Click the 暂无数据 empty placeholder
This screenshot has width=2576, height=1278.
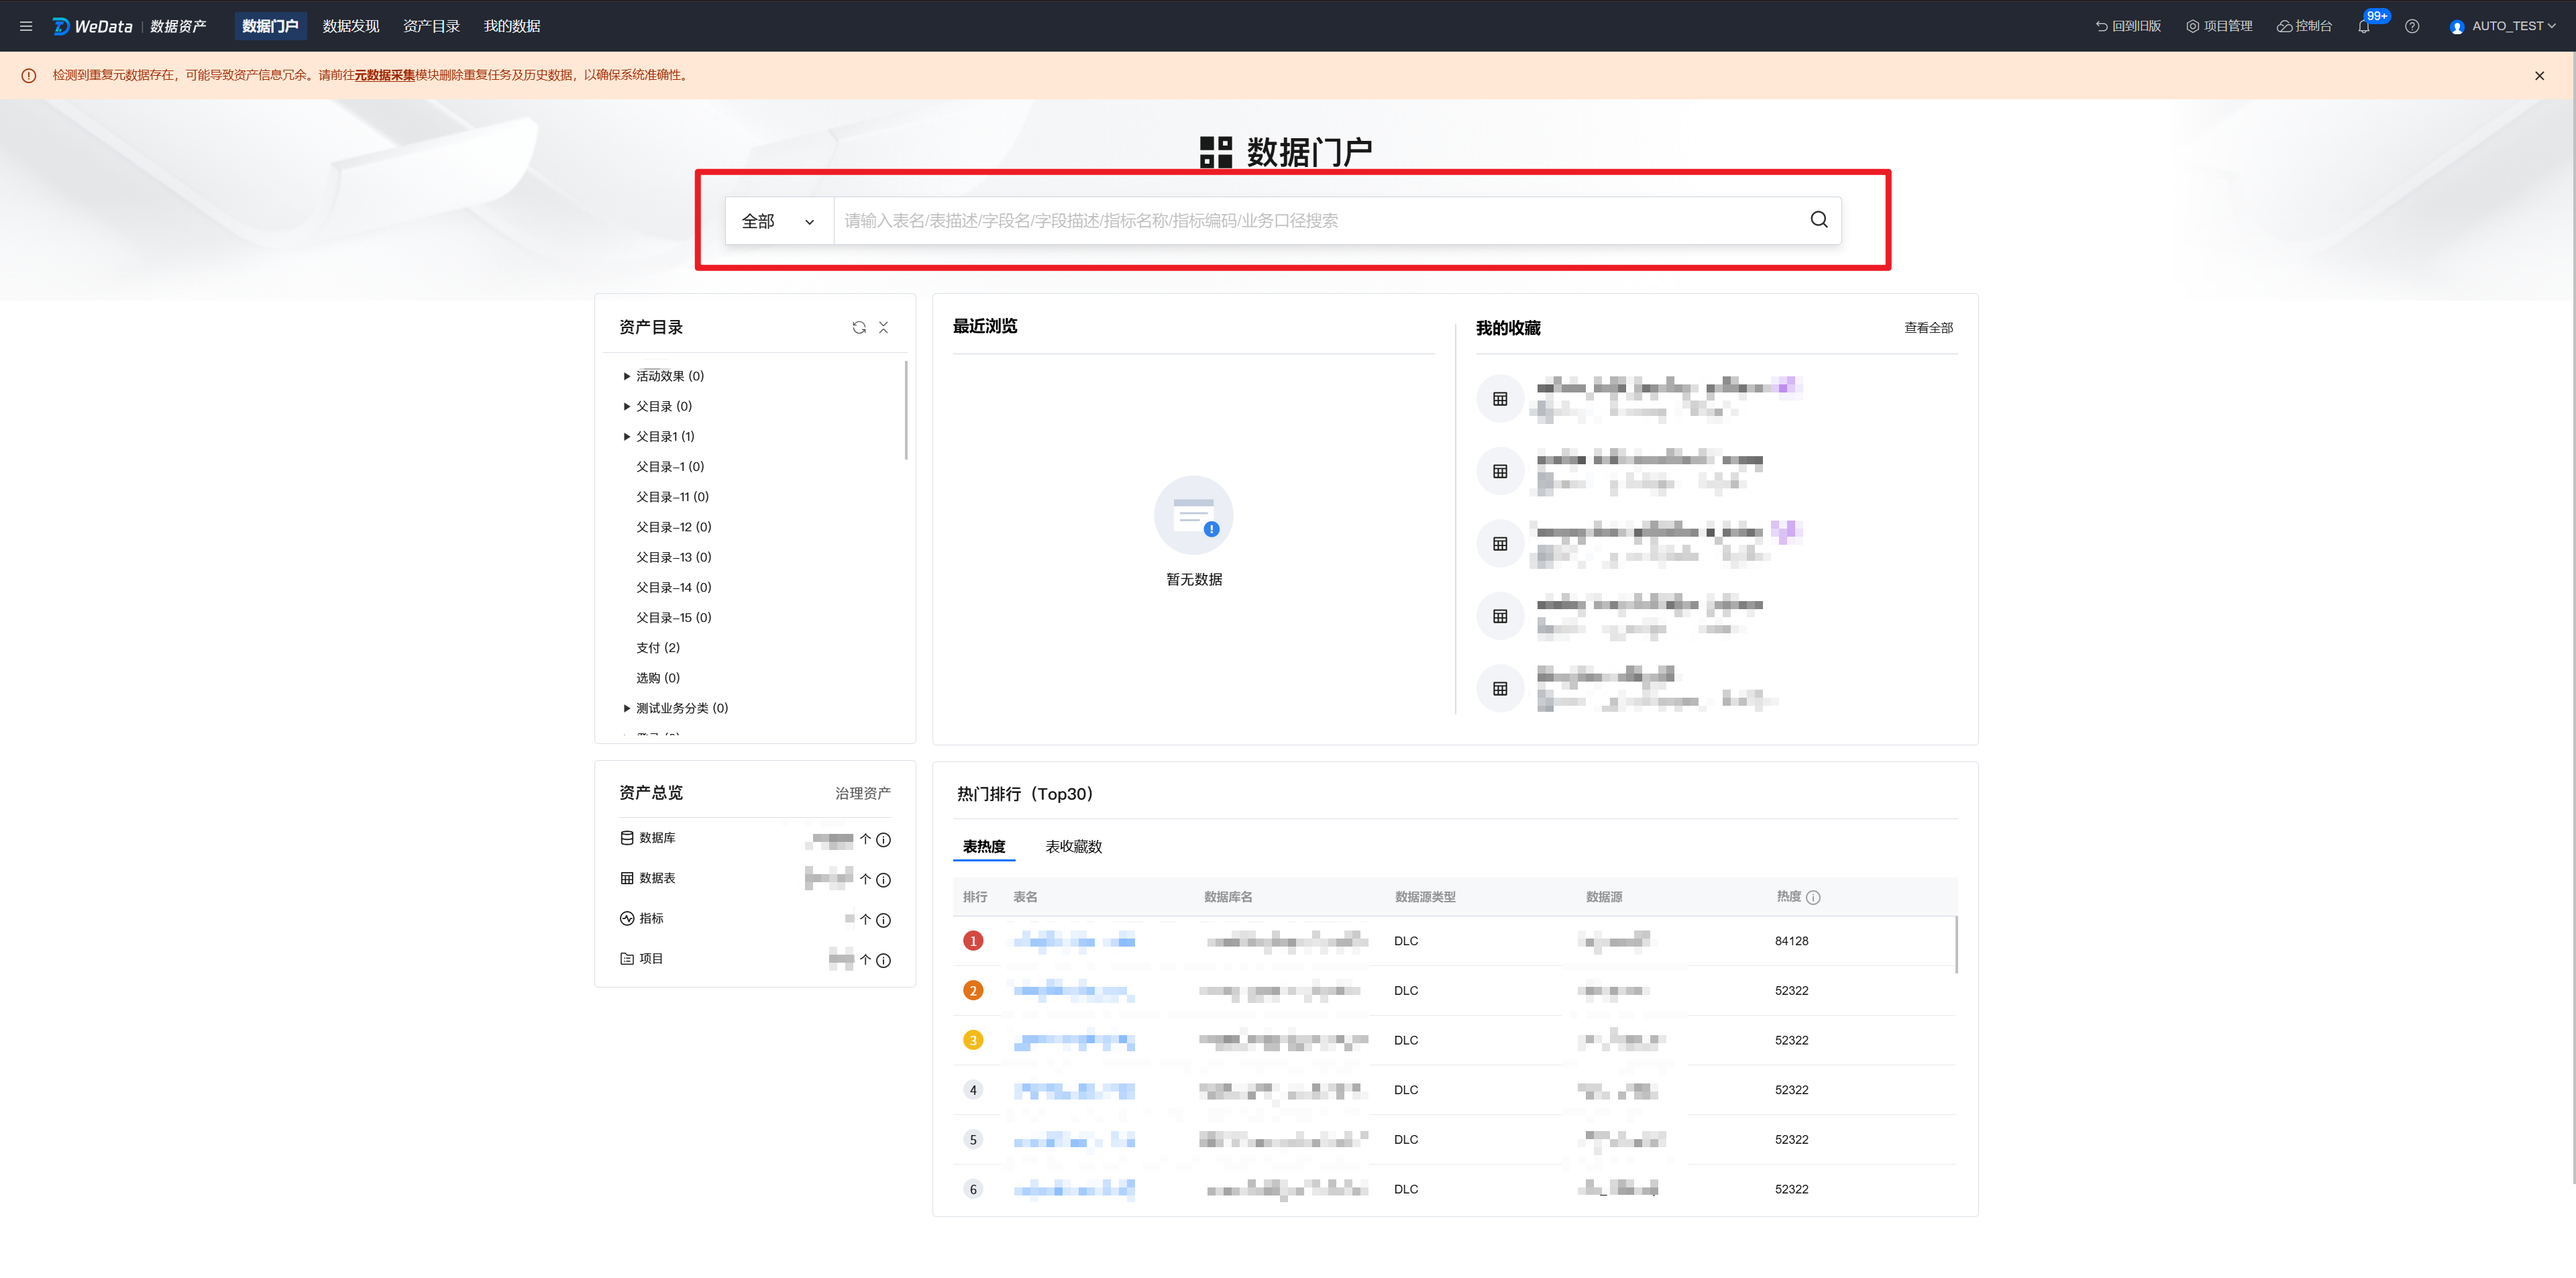pos(1194,532)
